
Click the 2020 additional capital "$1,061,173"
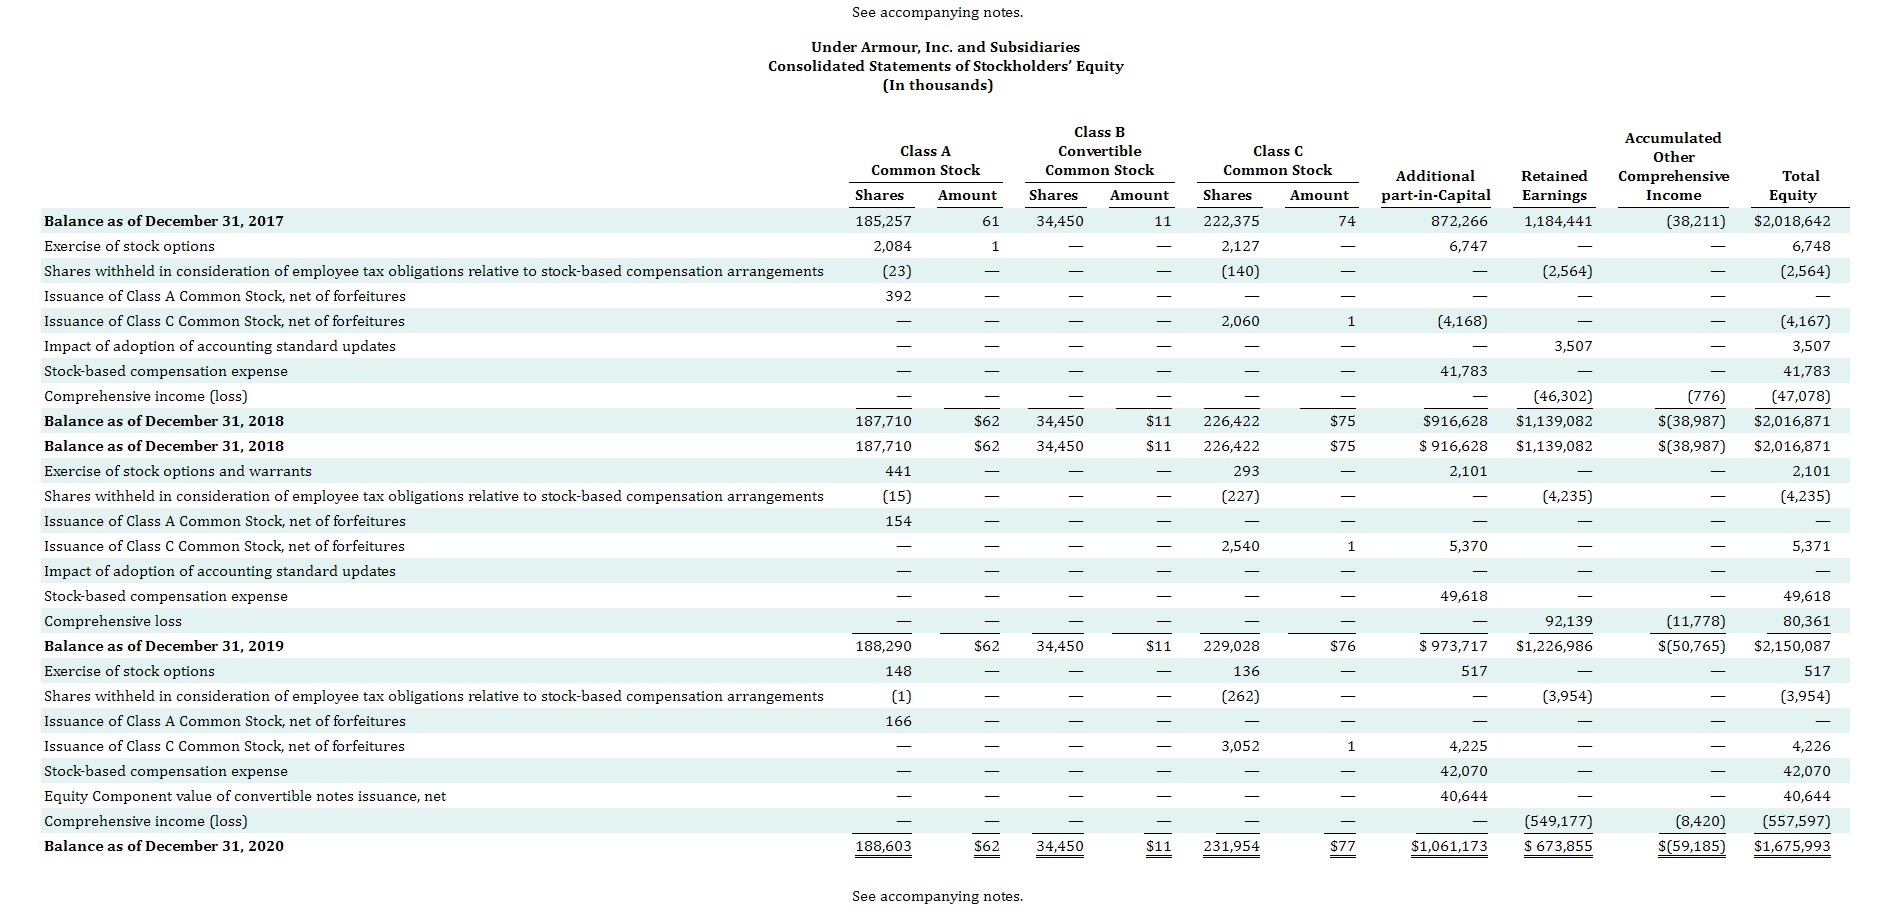point(1449,846)
